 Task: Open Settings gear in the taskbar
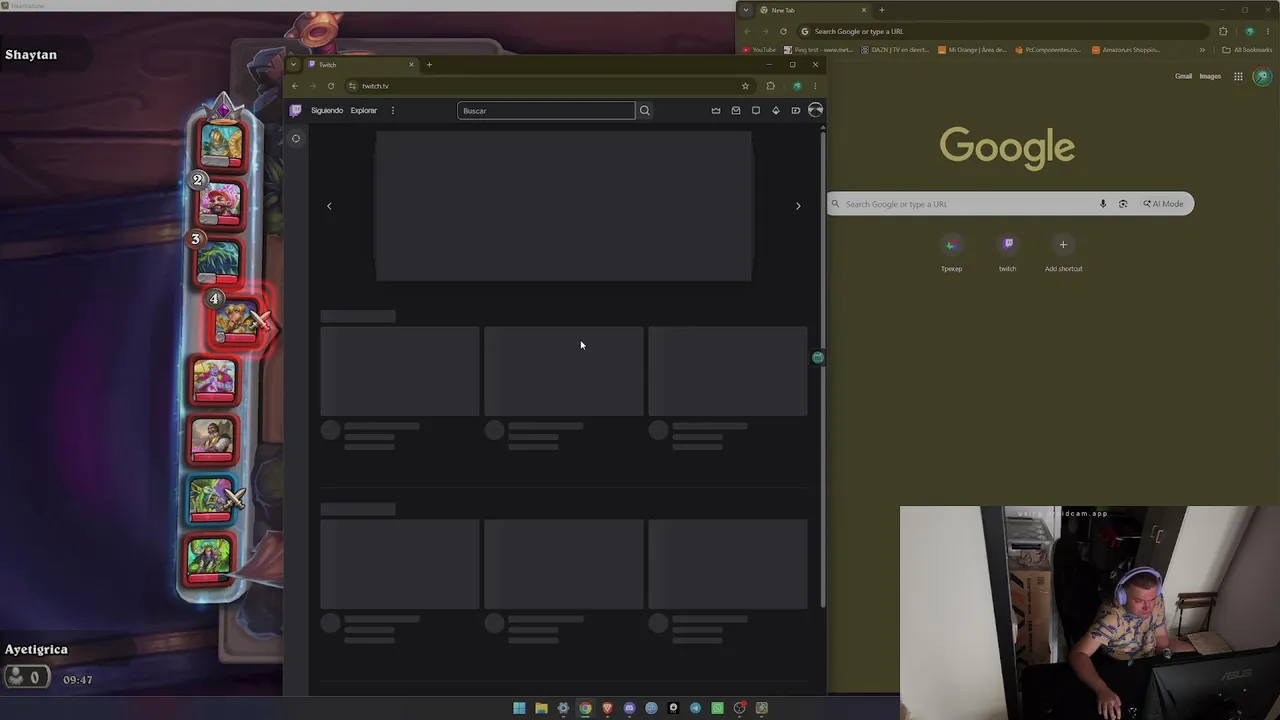click(x=563, y=708)
